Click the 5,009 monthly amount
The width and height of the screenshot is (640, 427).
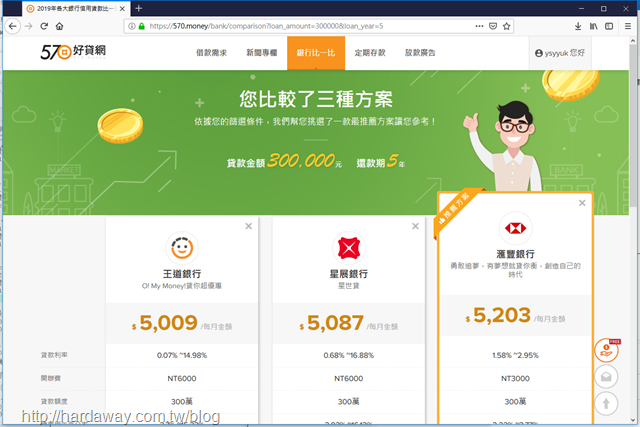[169, 323]
